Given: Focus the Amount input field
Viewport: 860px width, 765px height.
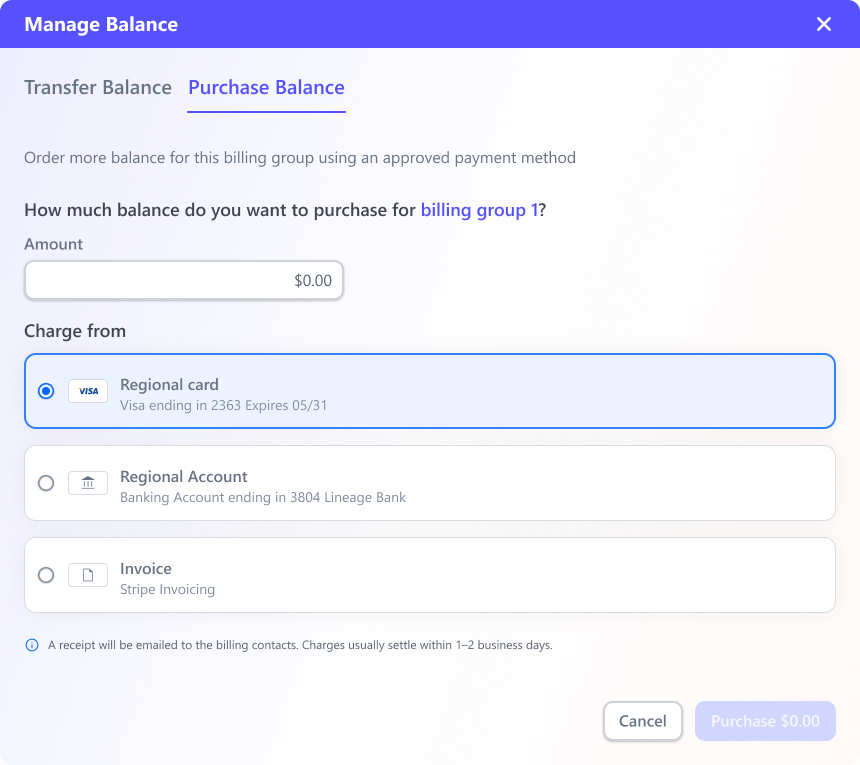Looking at the screenshot, I should [x=184, y=280].
